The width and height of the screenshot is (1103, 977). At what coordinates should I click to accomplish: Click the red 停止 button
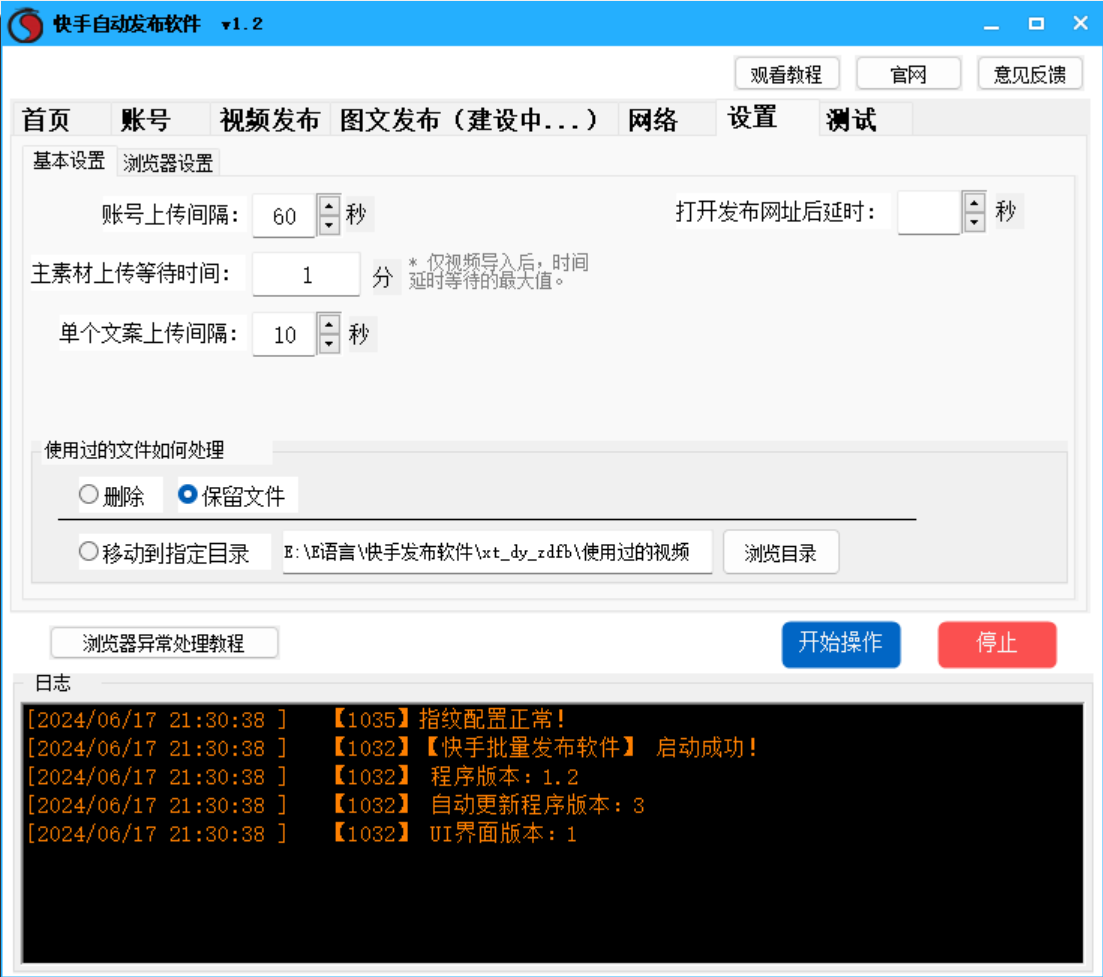tap(997, 643)
